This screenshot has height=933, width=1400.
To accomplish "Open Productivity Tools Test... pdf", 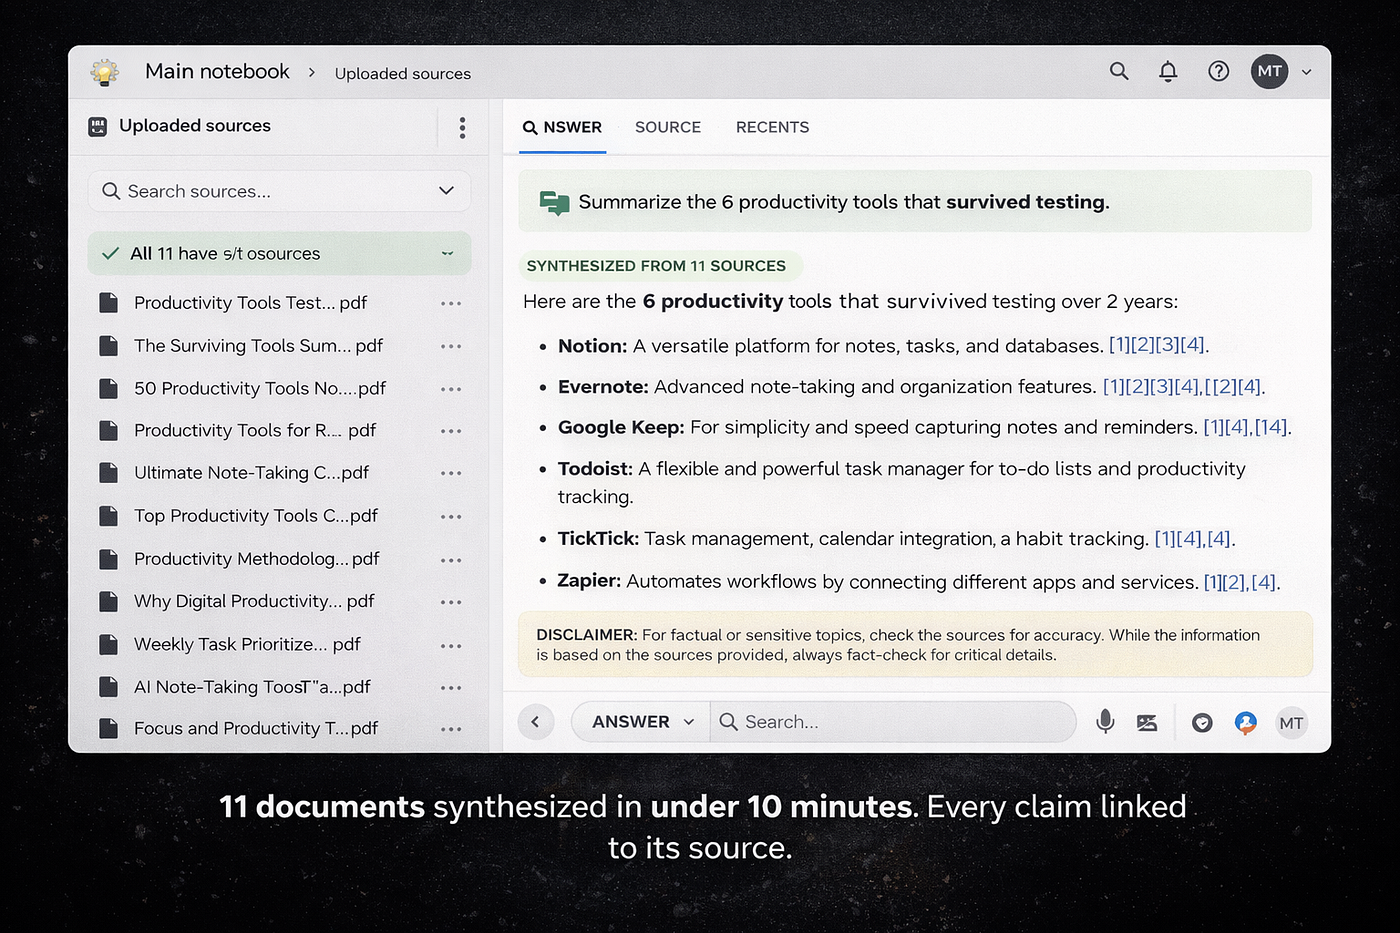I will (250, 303).
